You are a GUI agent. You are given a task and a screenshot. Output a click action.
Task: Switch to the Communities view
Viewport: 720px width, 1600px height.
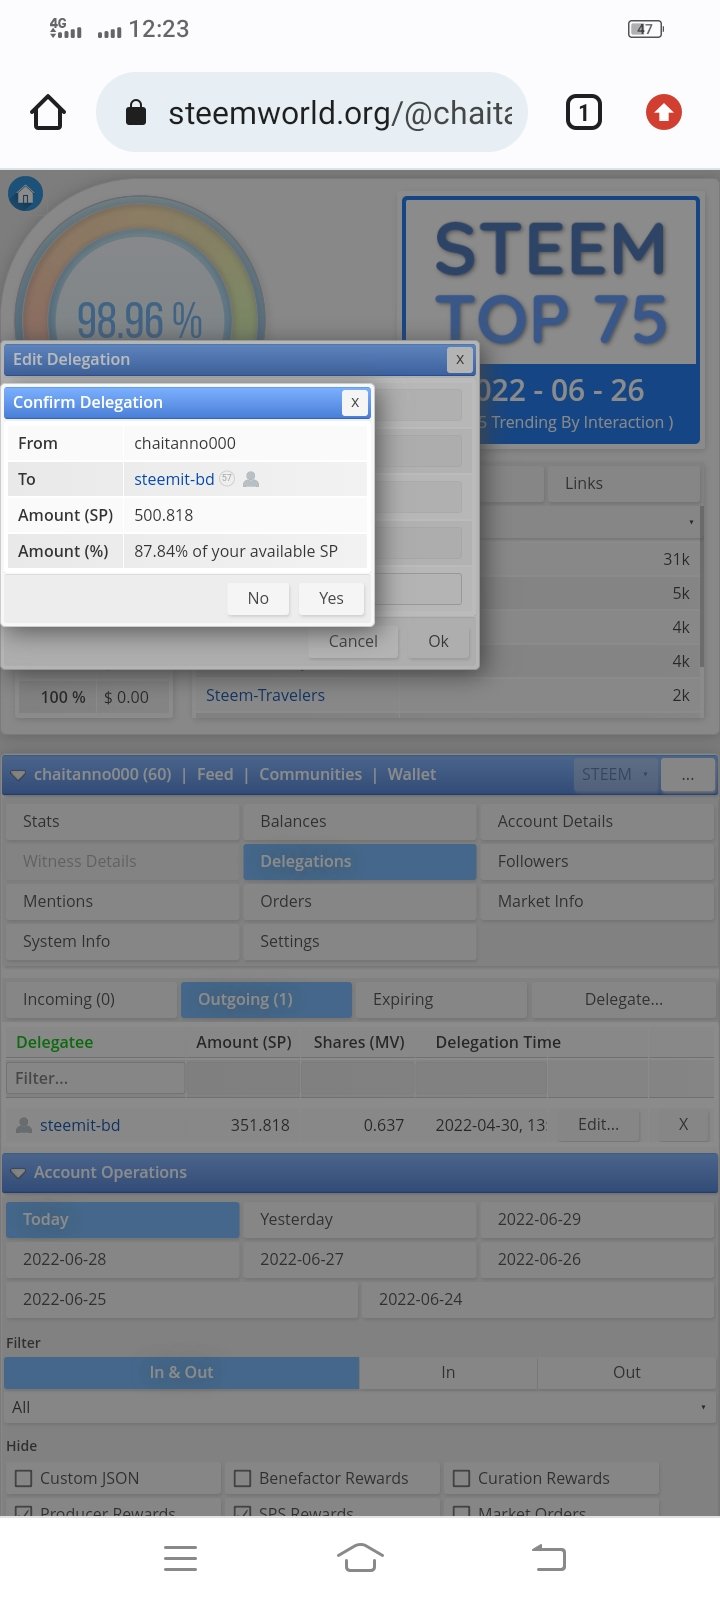coord(310,774)
